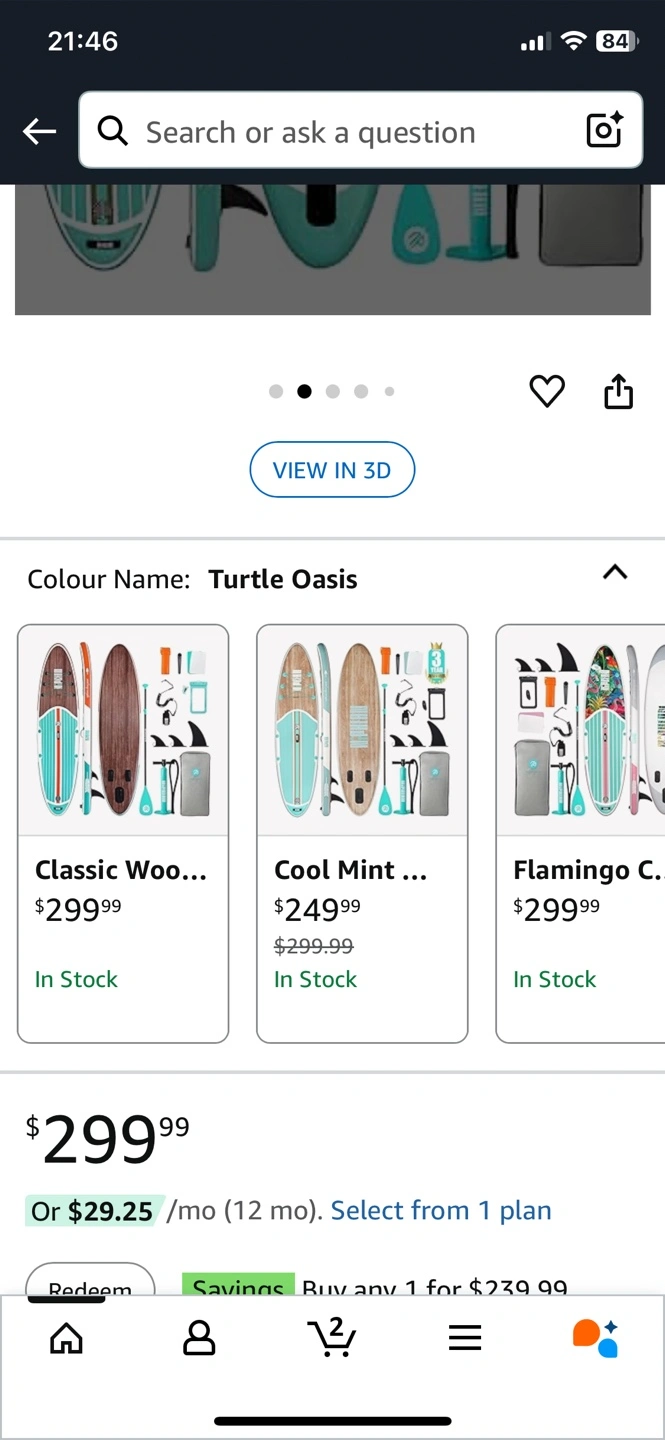Add item to wishlist with heart icon

pos(547,391)
